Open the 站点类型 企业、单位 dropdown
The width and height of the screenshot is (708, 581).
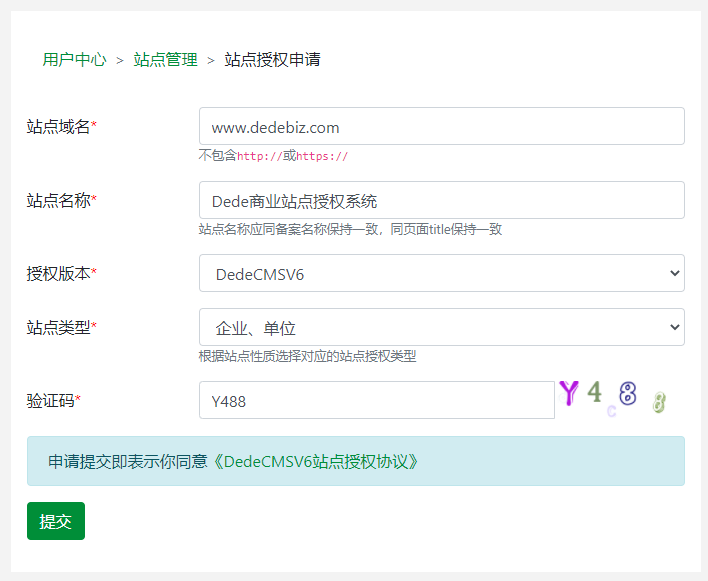pyautogui.click(x=442, y=327)
